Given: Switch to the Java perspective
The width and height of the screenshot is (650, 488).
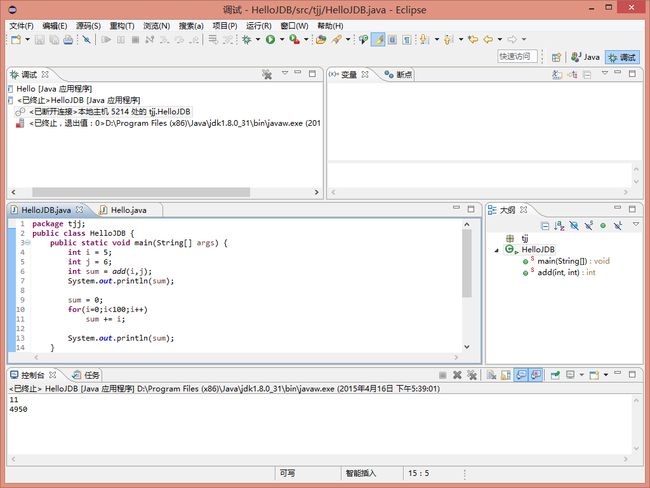Looking at the screenshot, I should tap(585, 57).
